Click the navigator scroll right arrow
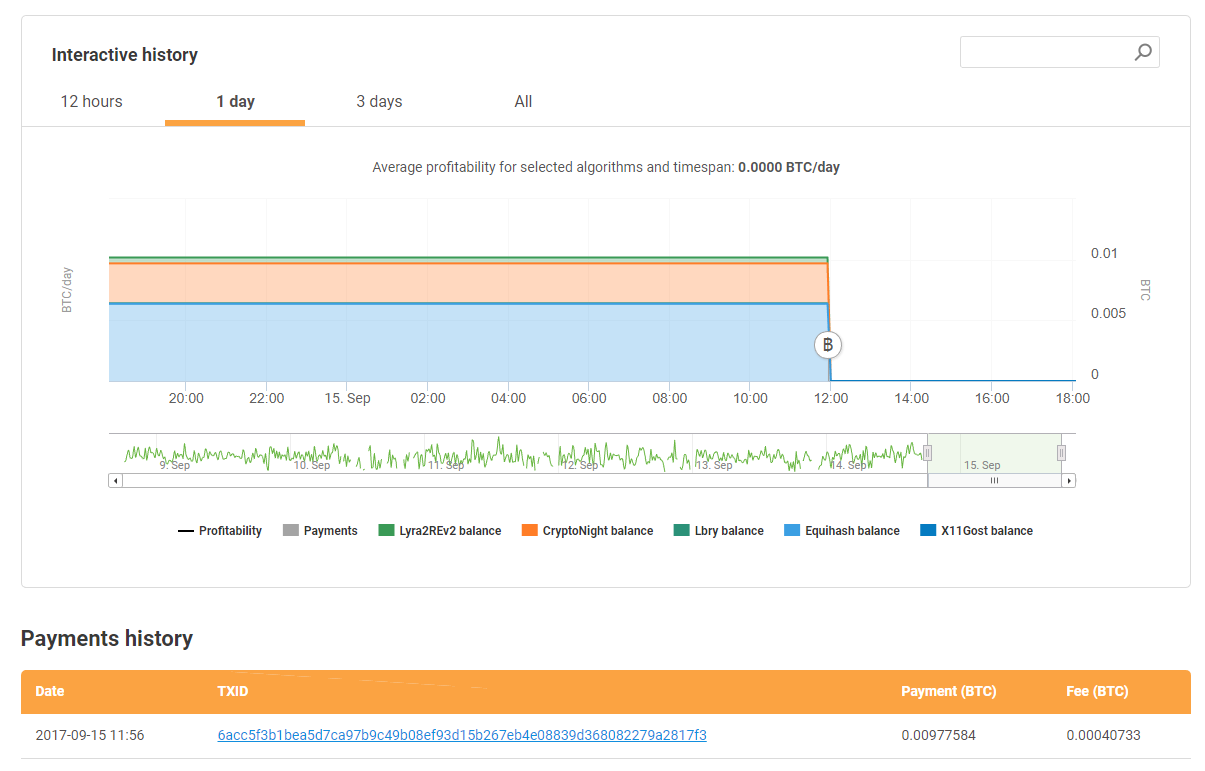 coord(1069,481)
